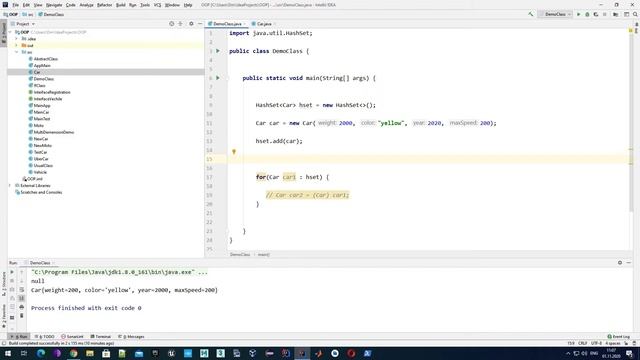This screenshot has width=640, height=360.
Task: Click run gutter arrow next to class DemoClass
Action: (218, 51)
